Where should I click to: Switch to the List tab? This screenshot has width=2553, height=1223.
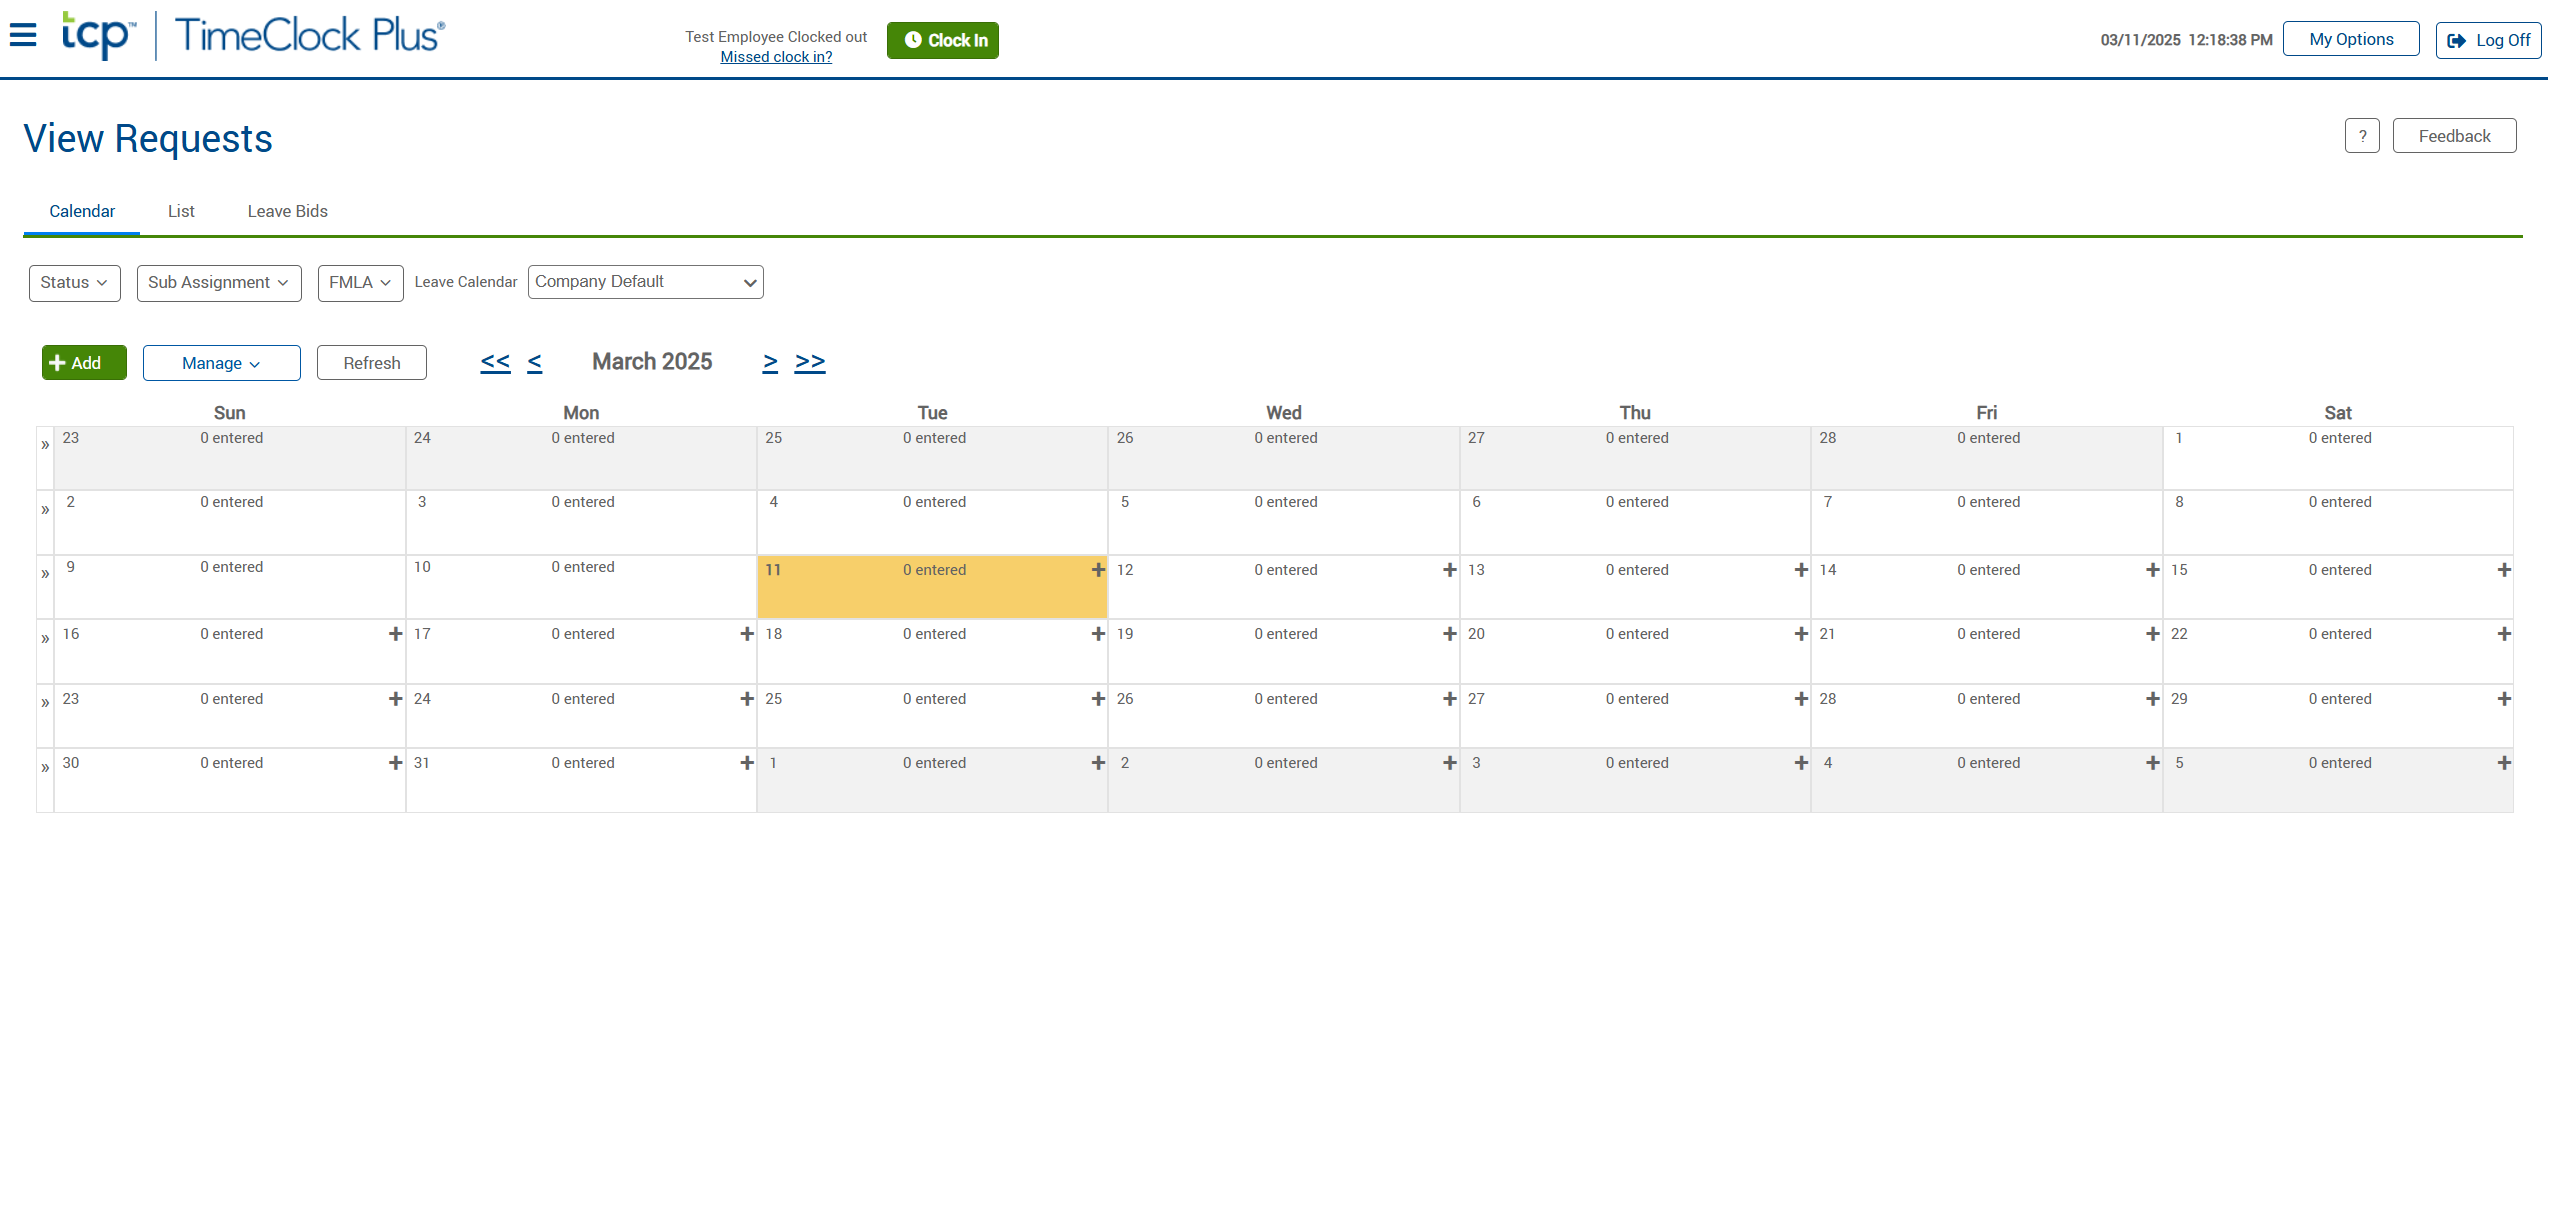(x=181, y=211)
